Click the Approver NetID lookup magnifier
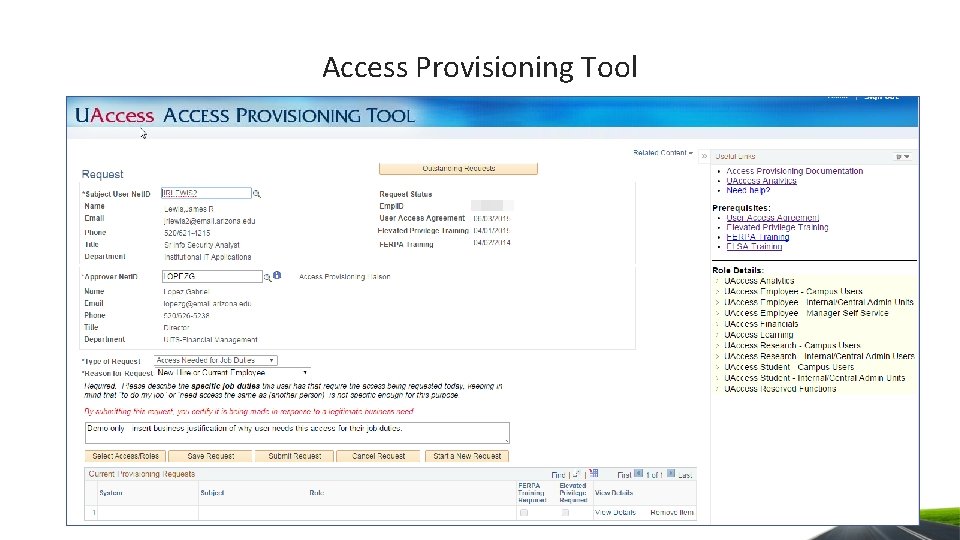 click(268, 277)
